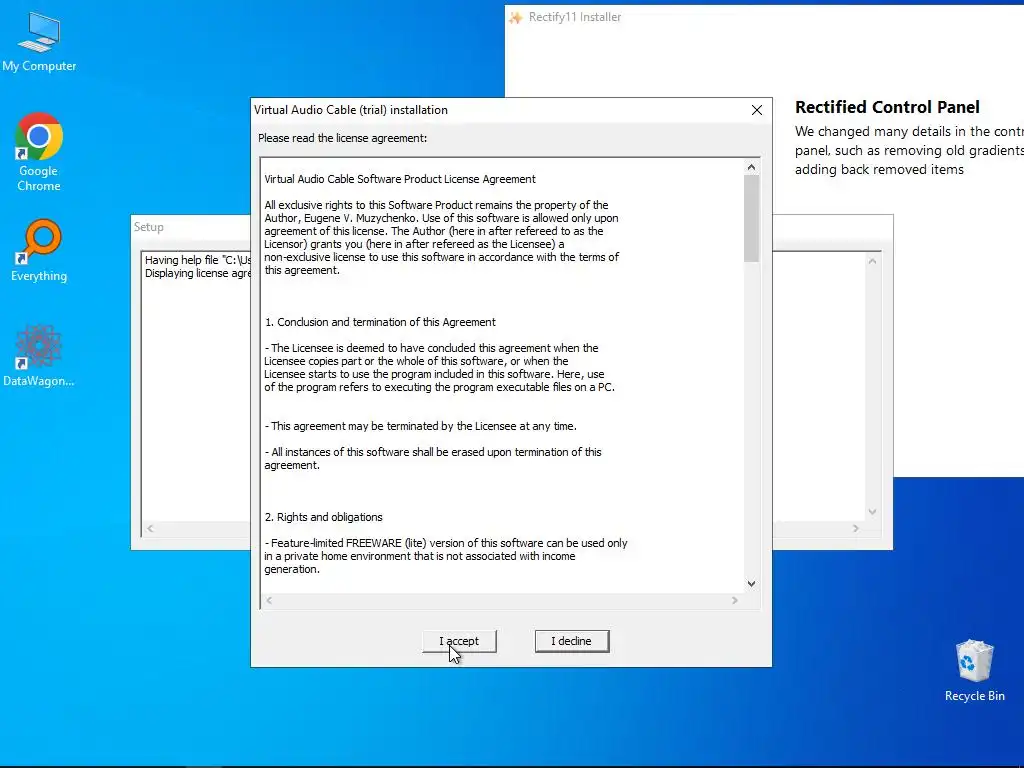Open the My Computer desktop icon
This screenshot has width=1024, height=768.
tap(39, 40)
